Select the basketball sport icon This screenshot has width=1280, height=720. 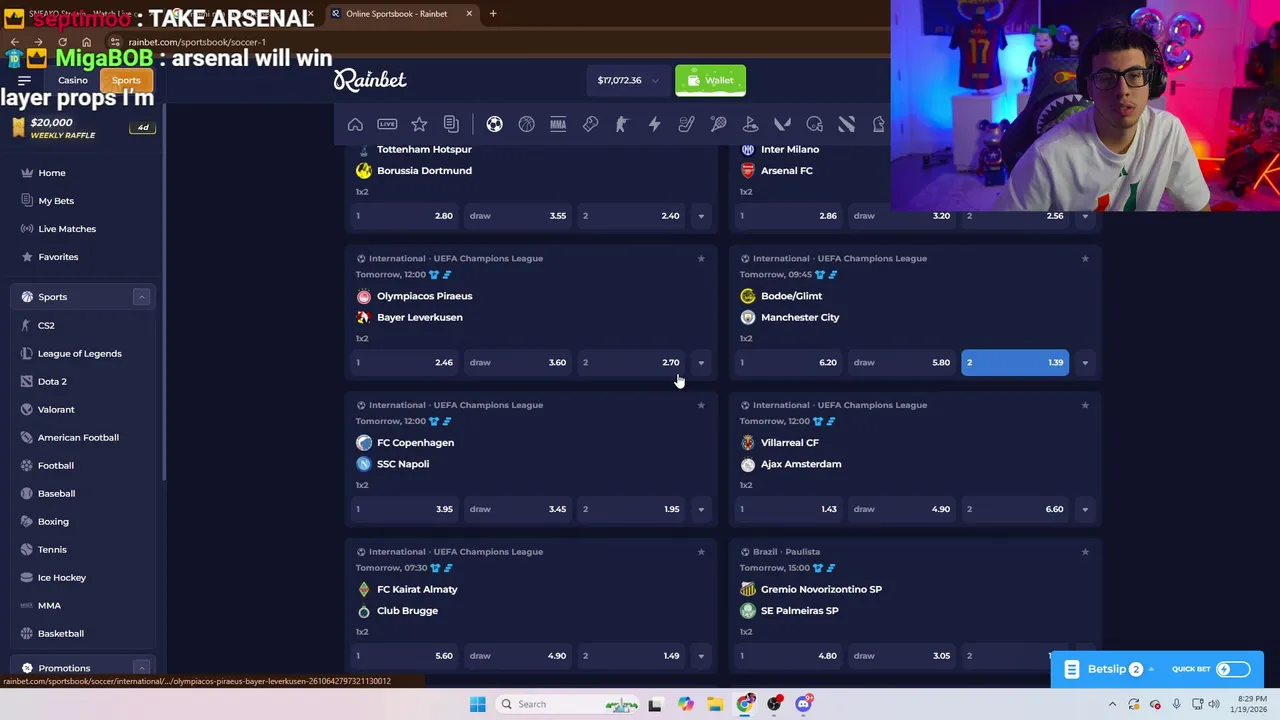526,124
